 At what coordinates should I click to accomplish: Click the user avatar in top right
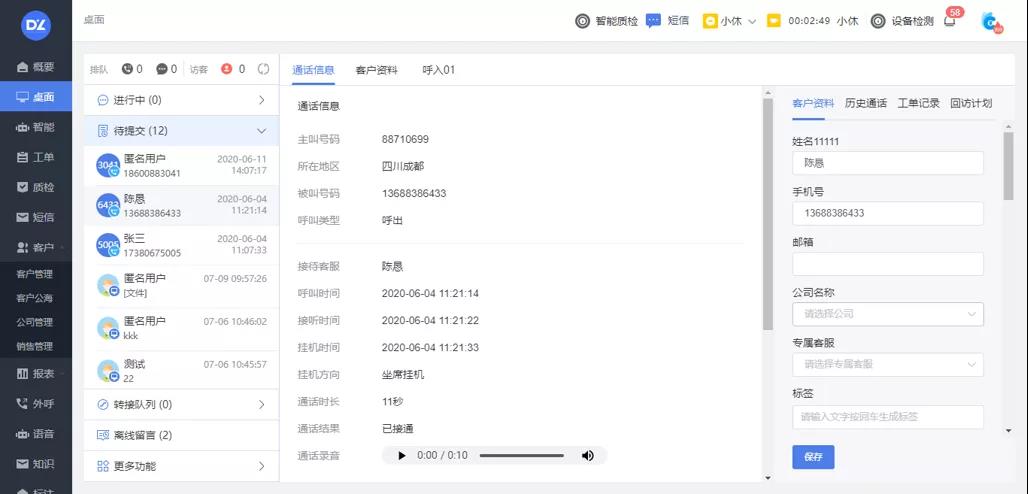click(x=990, y=21)
